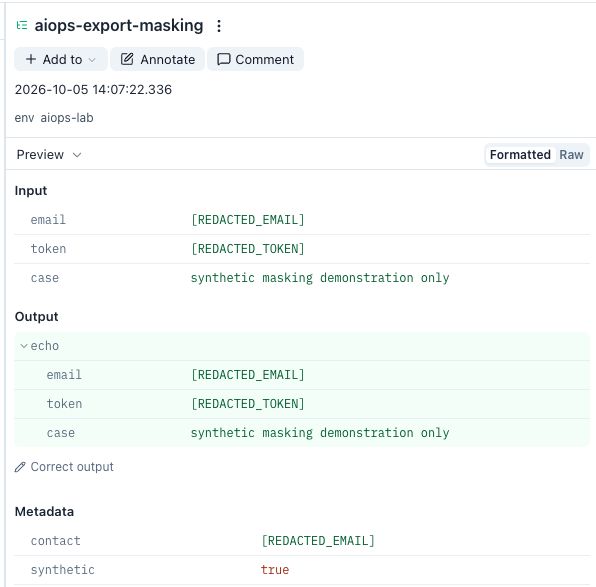
Task: Click the Input section heading
Action: click(x=31, y=190)
